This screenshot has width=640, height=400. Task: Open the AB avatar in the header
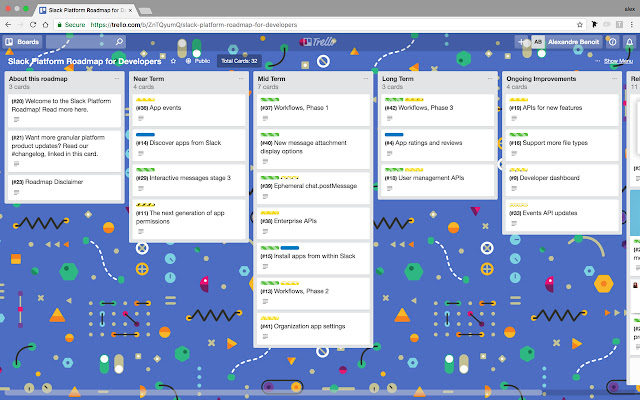tap(538, 42)
